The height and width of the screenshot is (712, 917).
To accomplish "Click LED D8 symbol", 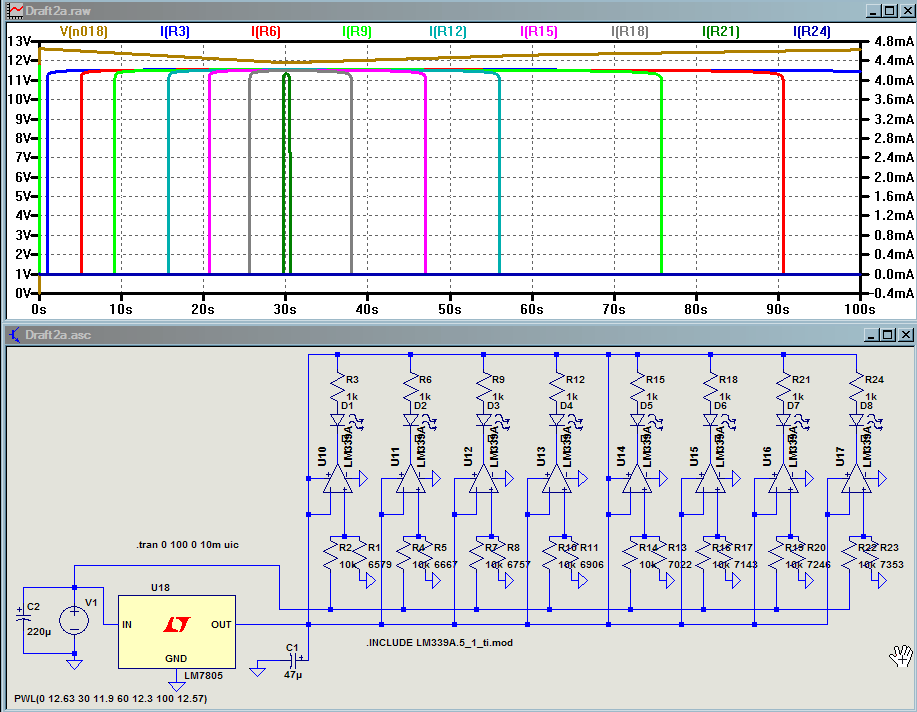I will (857, 420).
